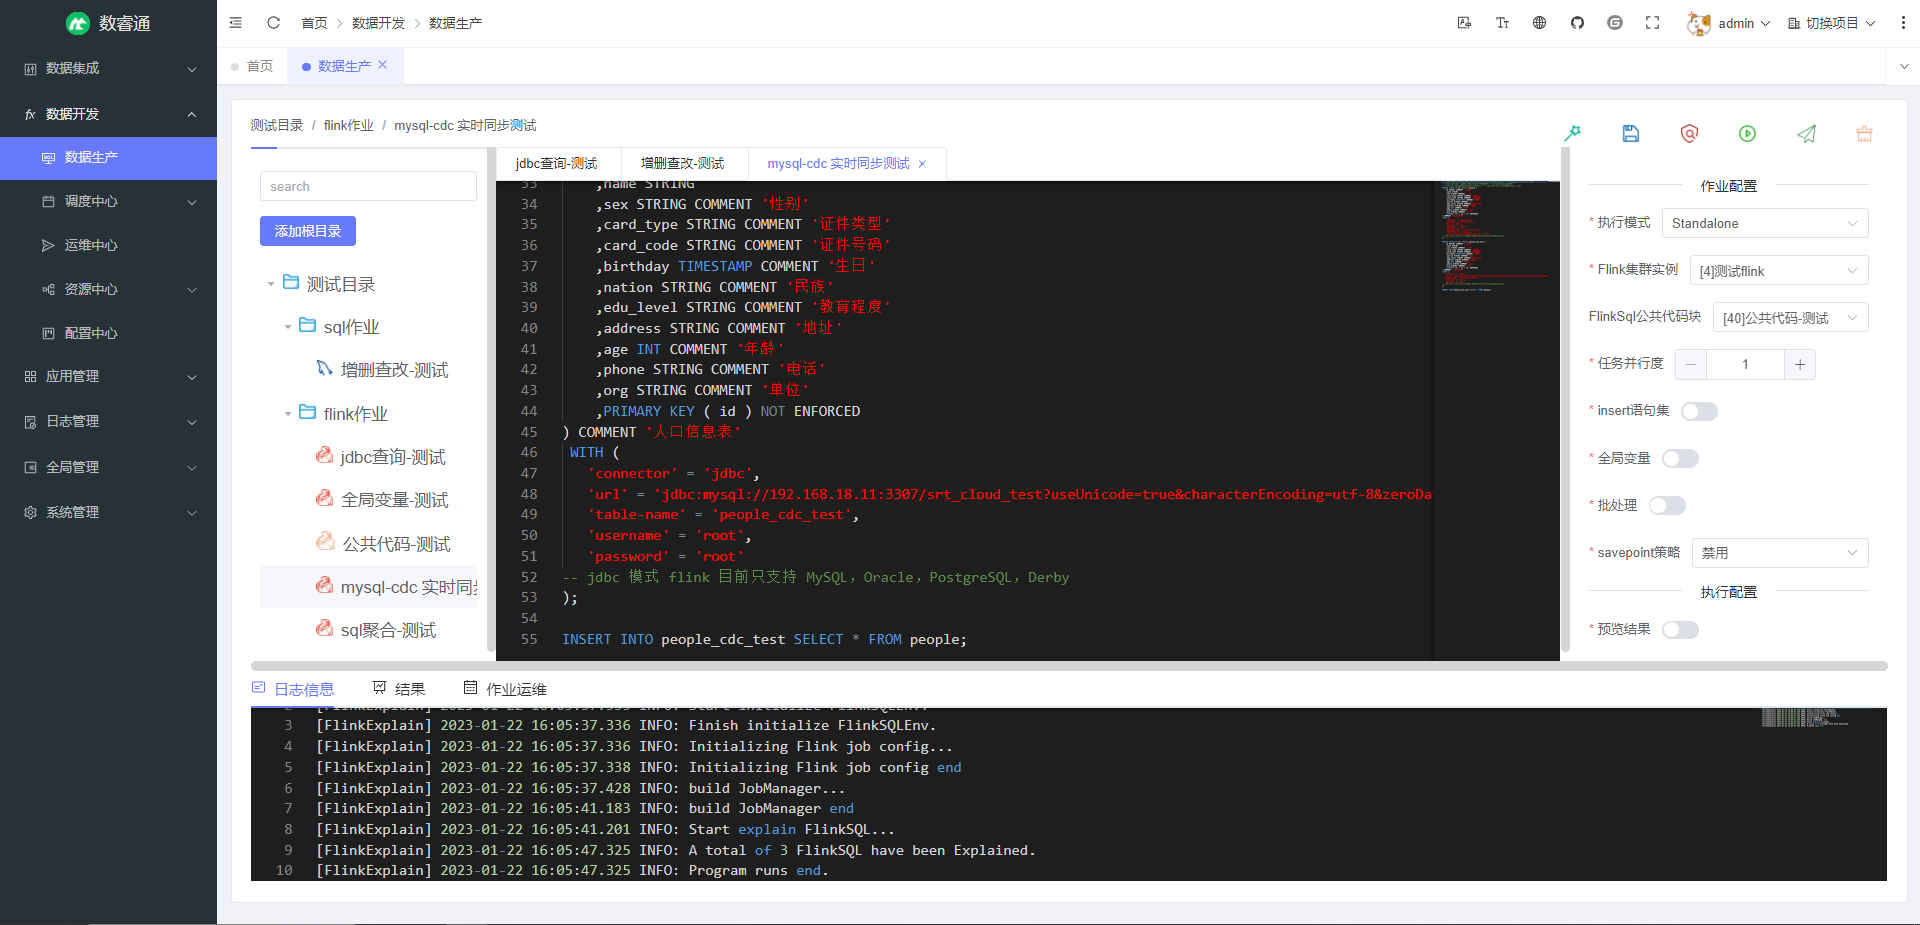Open 运维中心 in the sidebar
This screenshot has width=1920, height=925.
tap(108, 245)
